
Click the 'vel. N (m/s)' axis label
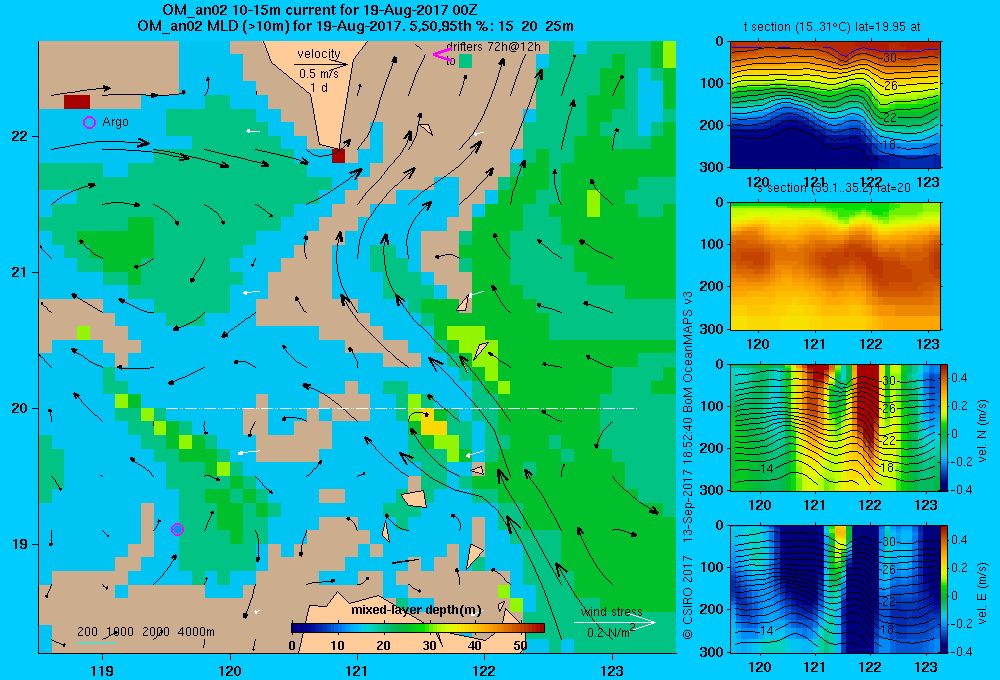[983, 431]
